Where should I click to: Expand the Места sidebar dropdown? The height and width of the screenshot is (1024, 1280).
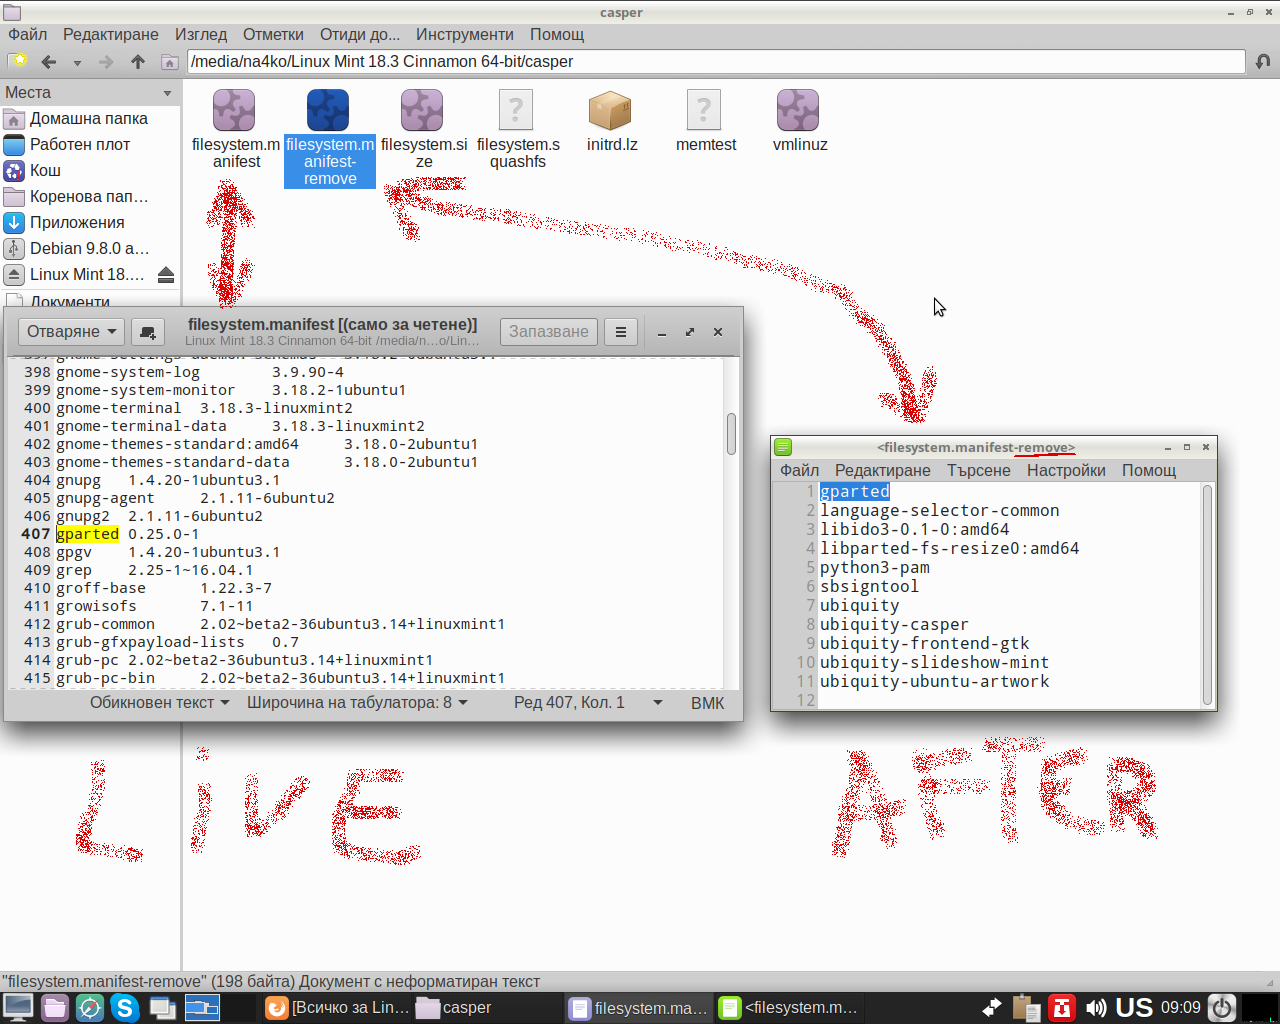167,93
